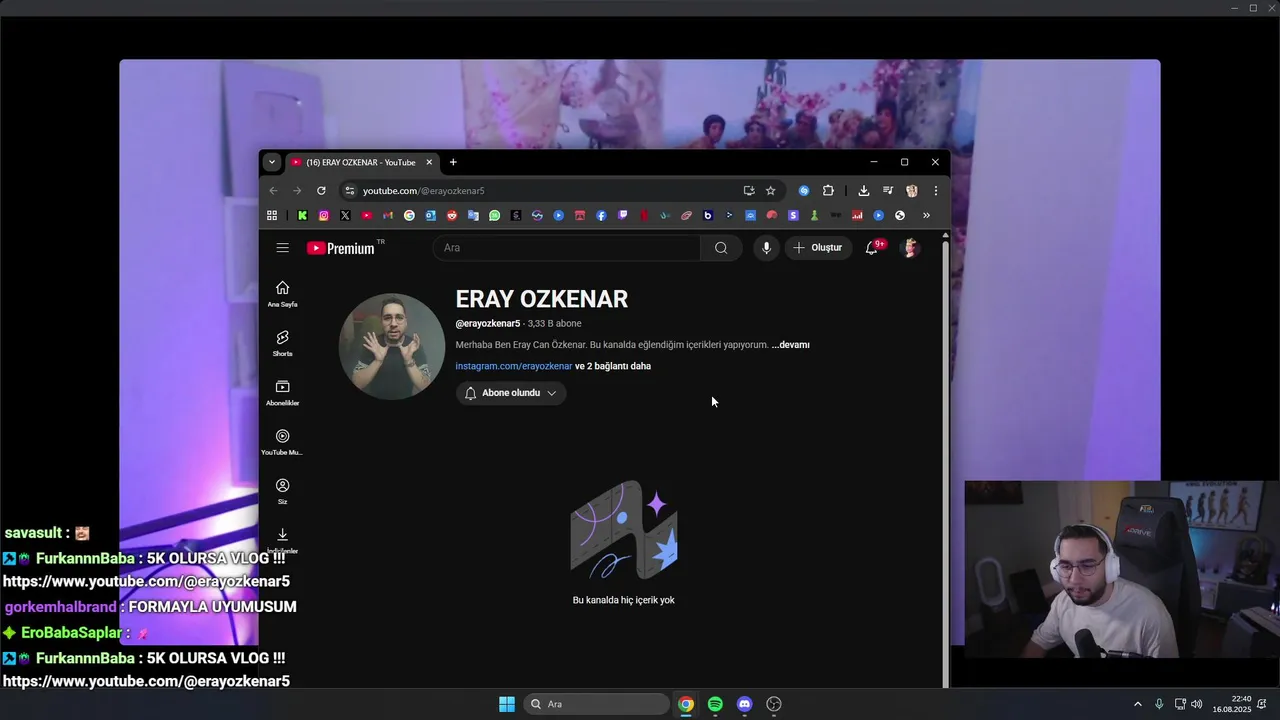The height and width of the screenshot is (720, 1280).
Task: Open the YouTube bookmark in the bookmarks bar
Action: [x=367, y=215]
